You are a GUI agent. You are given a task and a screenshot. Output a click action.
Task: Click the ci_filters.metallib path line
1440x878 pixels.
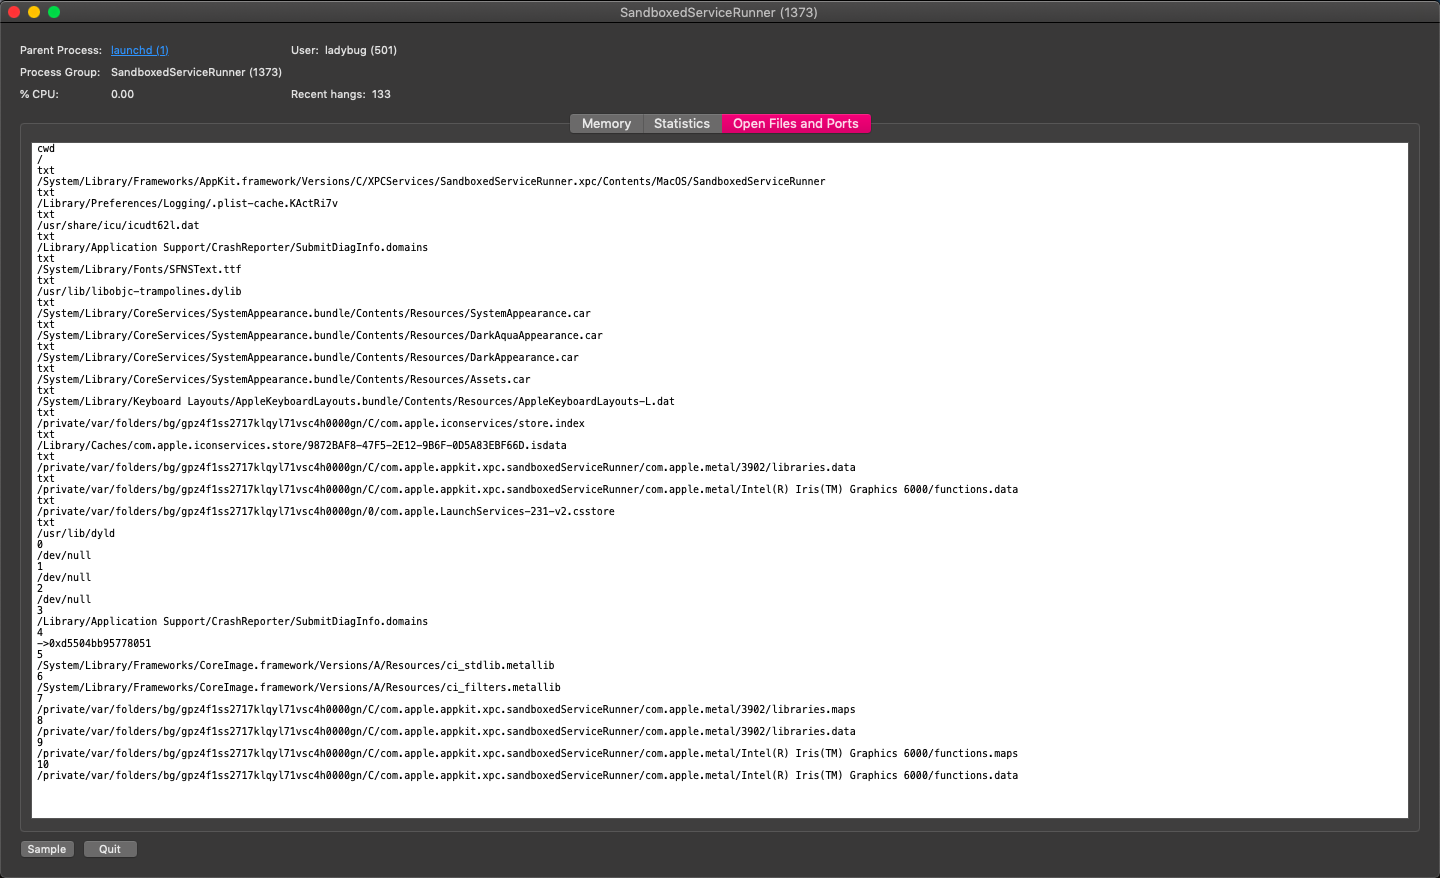(x=299, y=688)
